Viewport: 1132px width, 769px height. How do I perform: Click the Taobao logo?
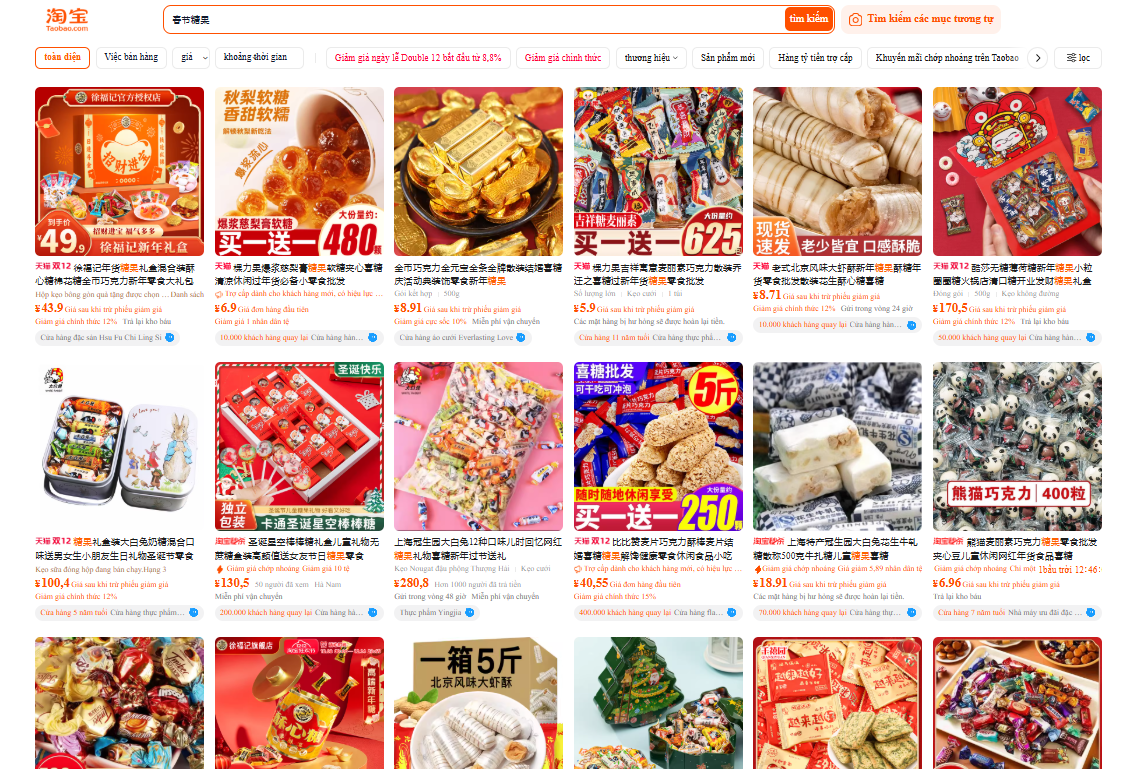pos(67,19)
